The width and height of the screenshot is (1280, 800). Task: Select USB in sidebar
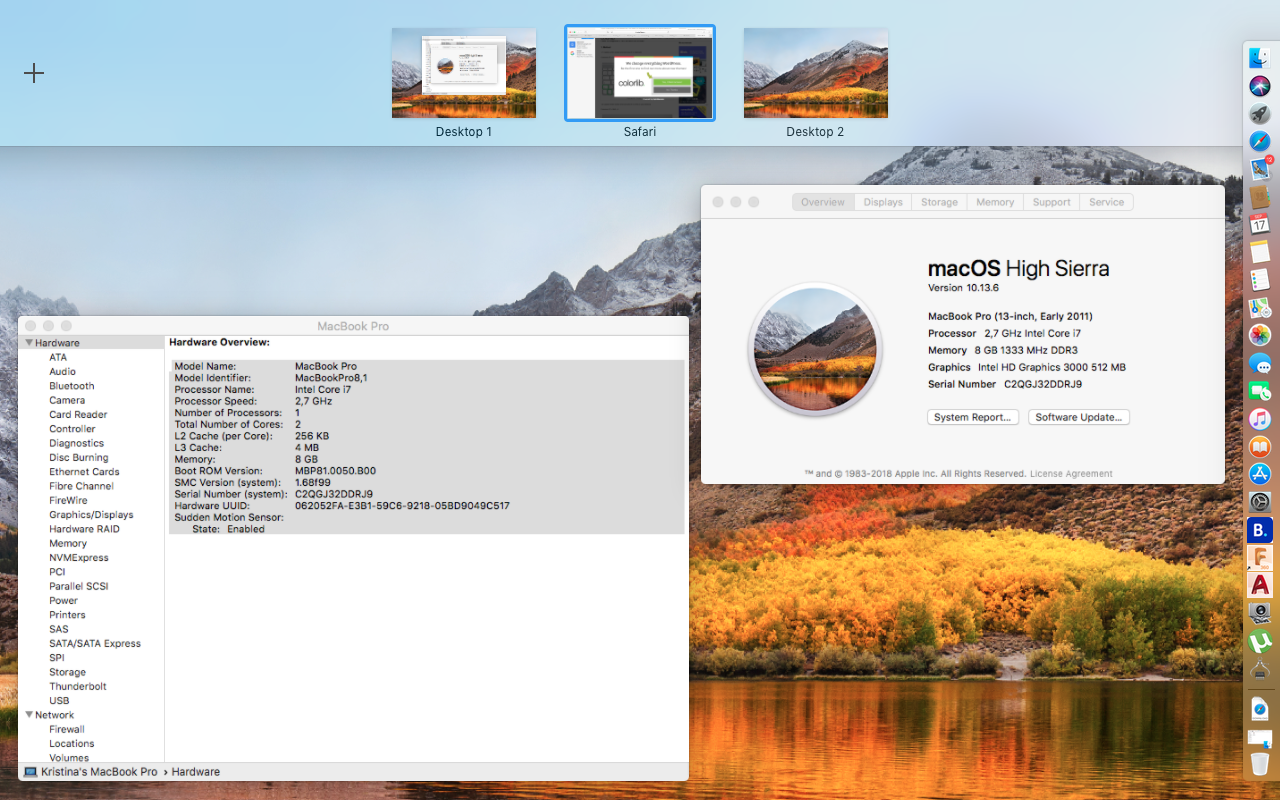click(x=59, y=701)
